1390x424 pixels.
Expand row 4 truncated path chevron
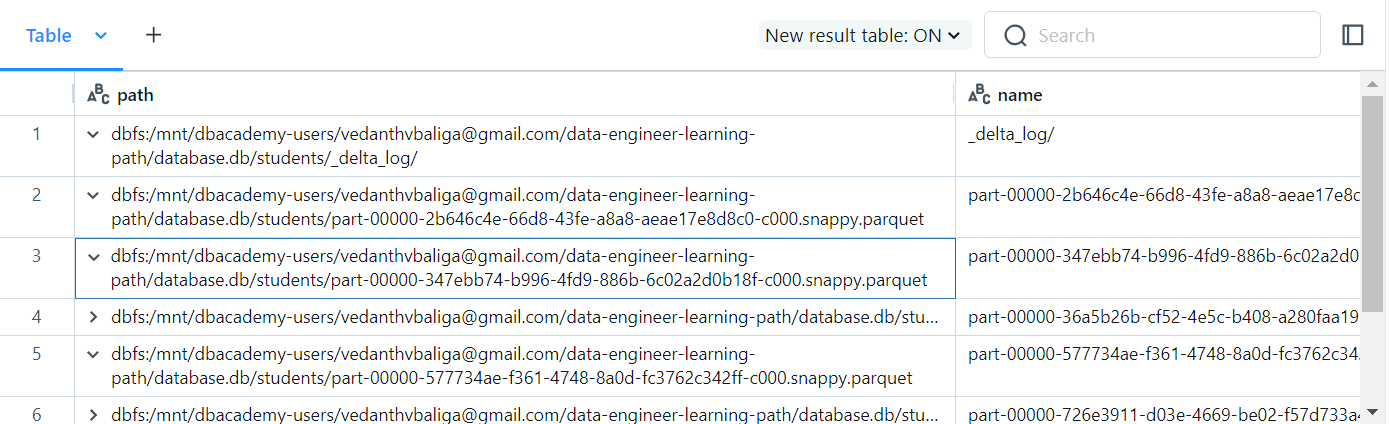click(x=94, y=317)
